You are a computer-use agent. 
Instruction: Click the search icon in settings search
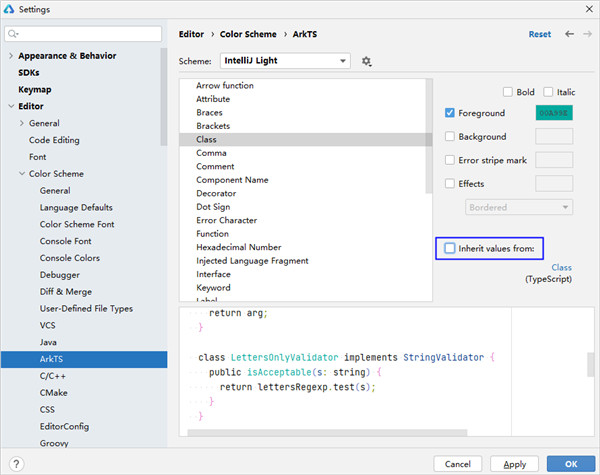19,34
